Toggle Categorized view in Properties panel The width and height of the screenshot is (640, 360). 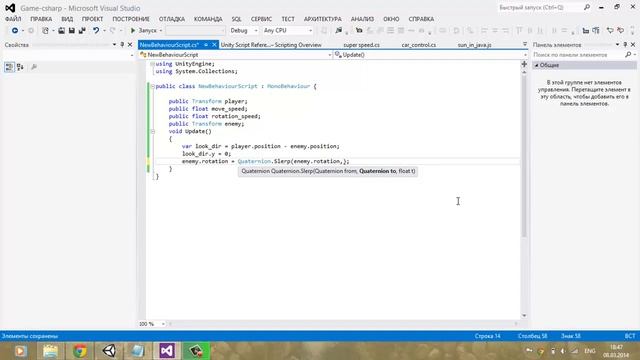click(x=9, y=67)
